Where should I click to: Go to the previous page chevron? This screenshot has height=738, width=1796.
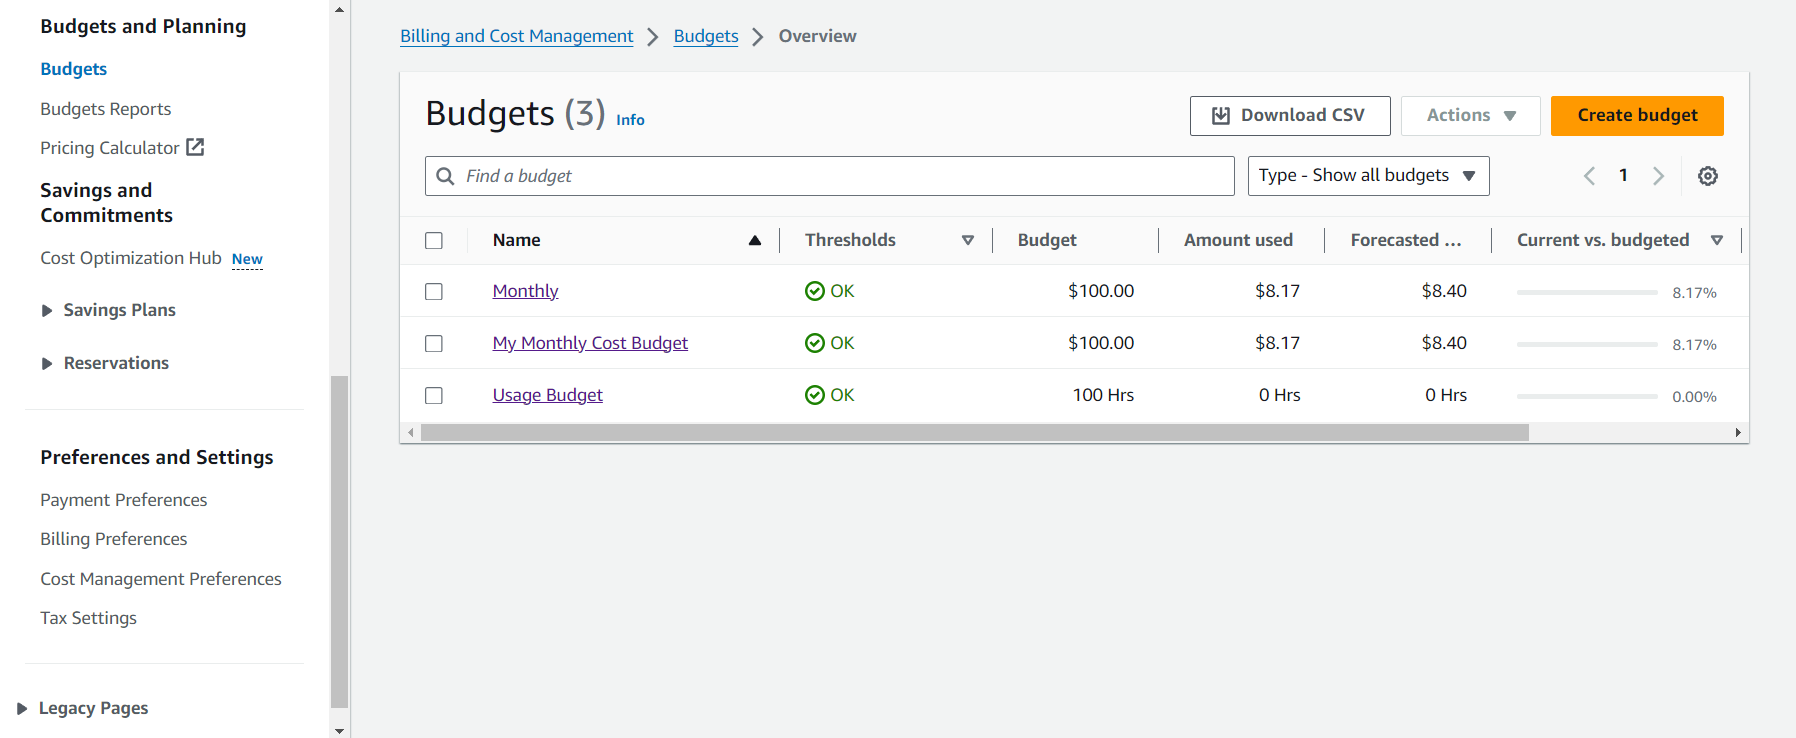pyautogui.click(x=1589, y=176)
